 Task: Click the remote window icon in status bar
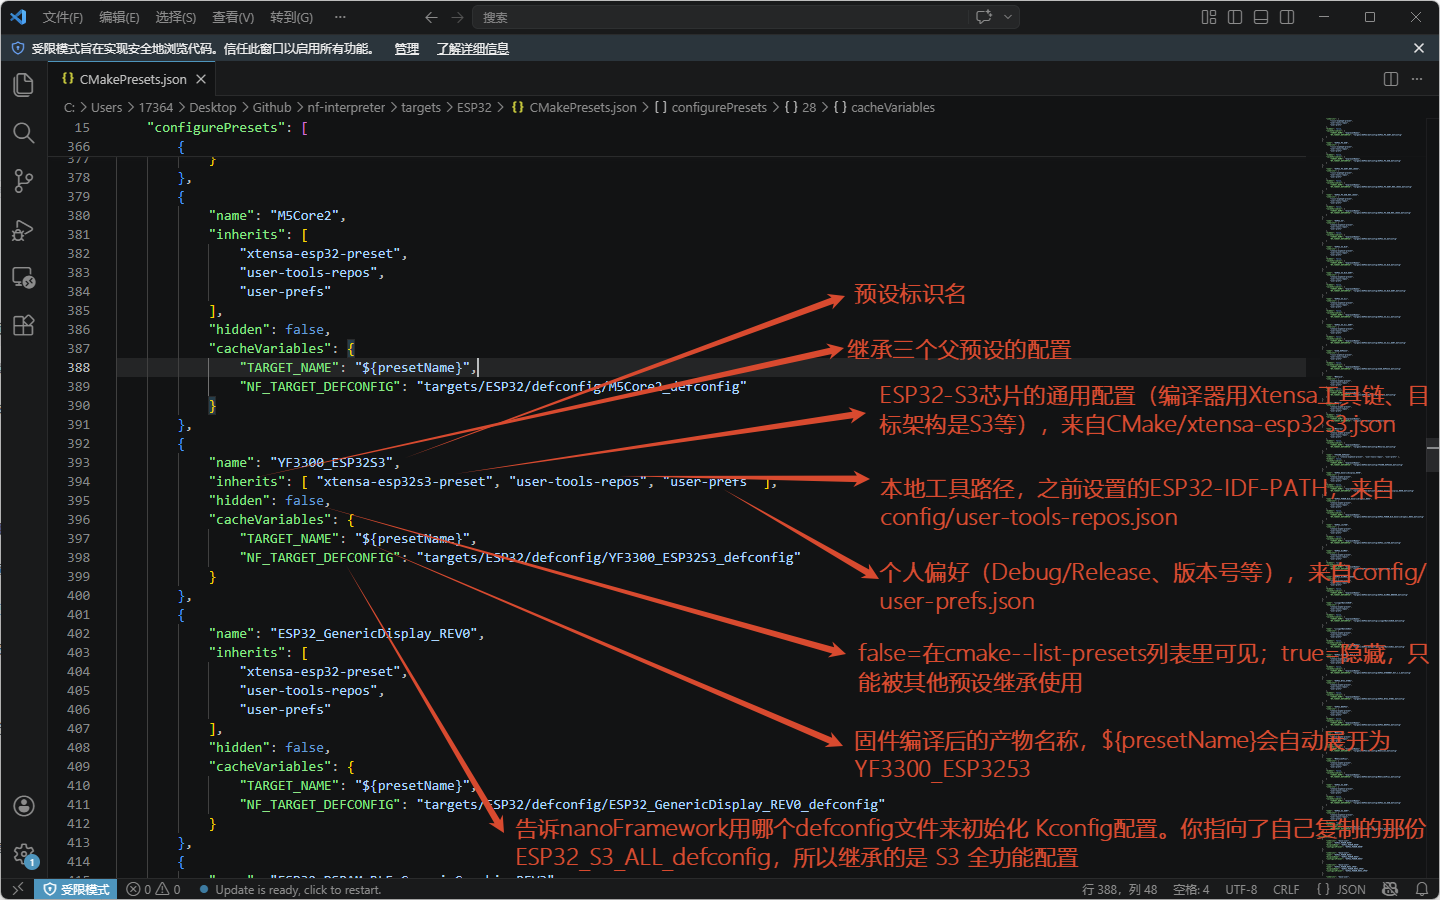tap(17, 889)
